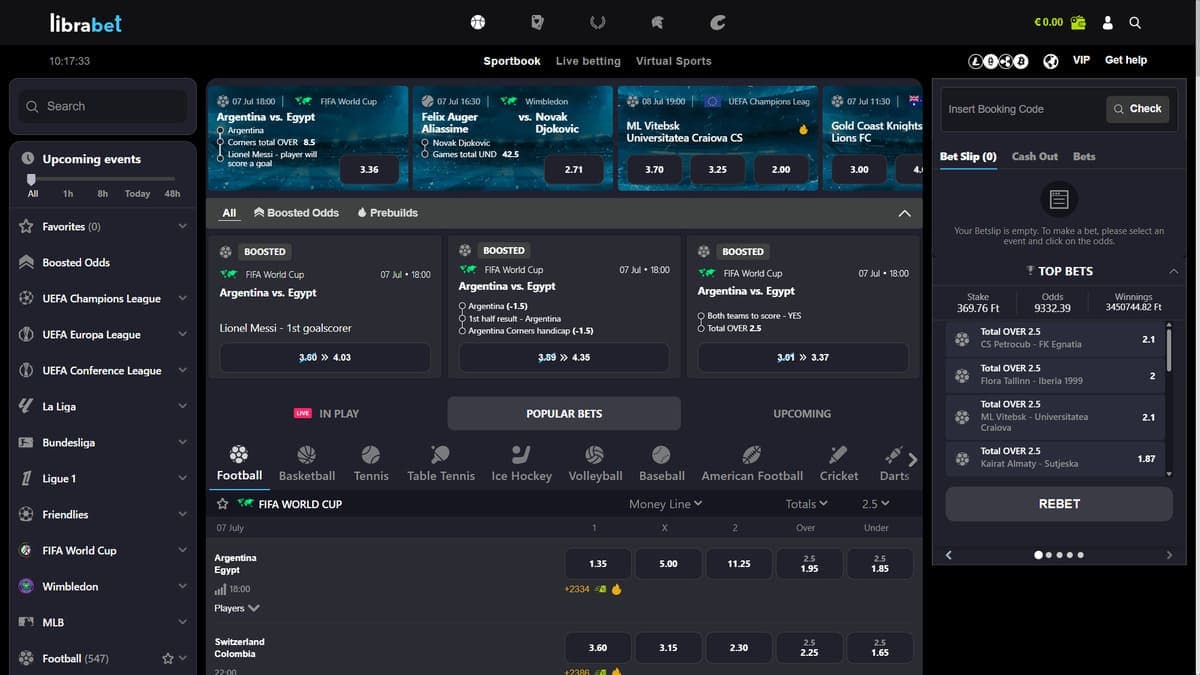Open the Cash Out tab
Viewport: 1200px width, 675px height.
(x=1034, y=156)
